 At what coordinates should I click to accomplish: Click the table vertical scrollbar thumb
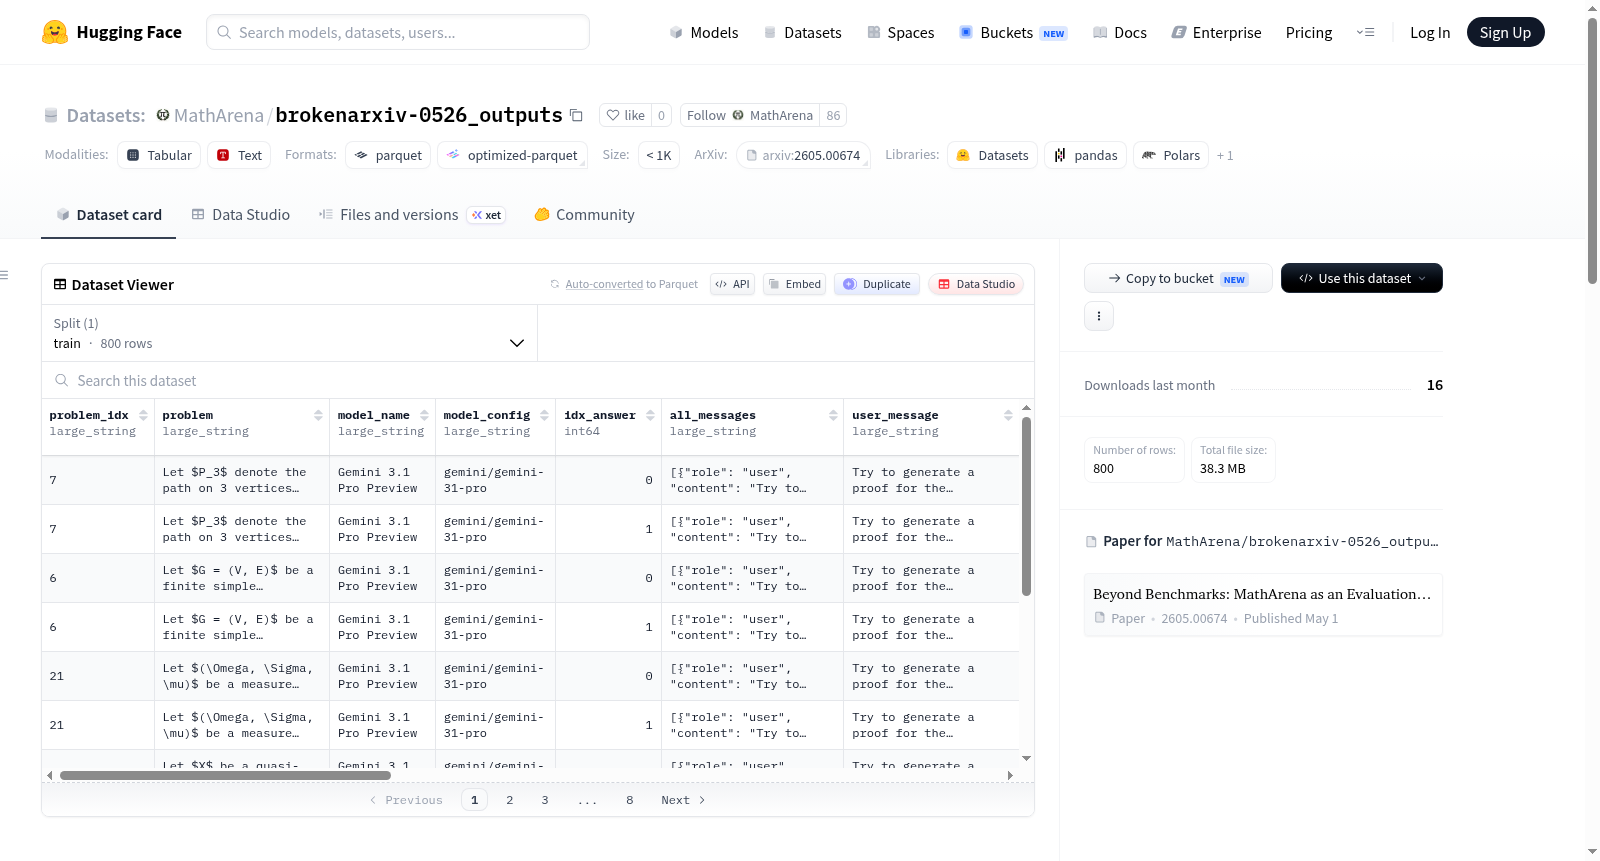click(1026, 506)
